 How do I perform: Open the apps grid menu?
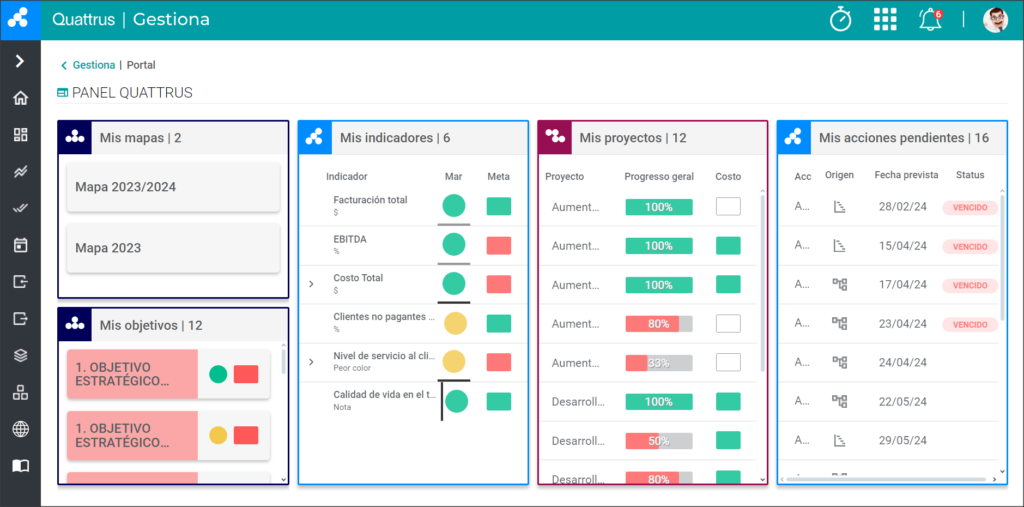pos(885,20)
